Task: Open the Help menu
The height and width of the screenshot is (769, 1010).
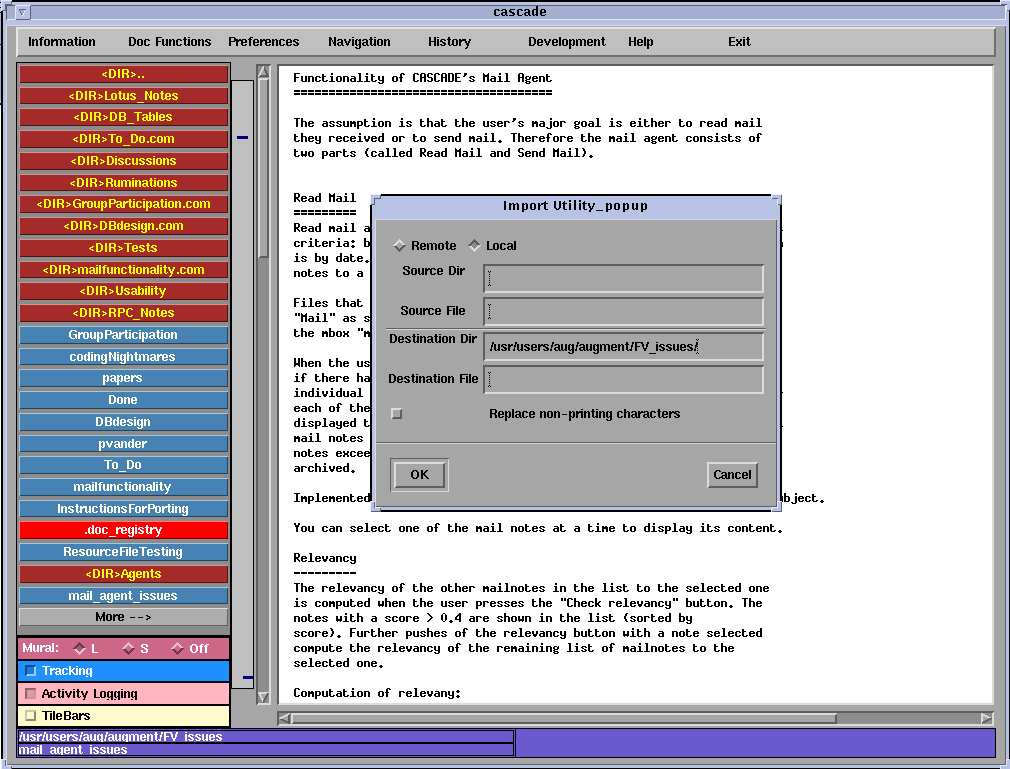Action: 641,42
